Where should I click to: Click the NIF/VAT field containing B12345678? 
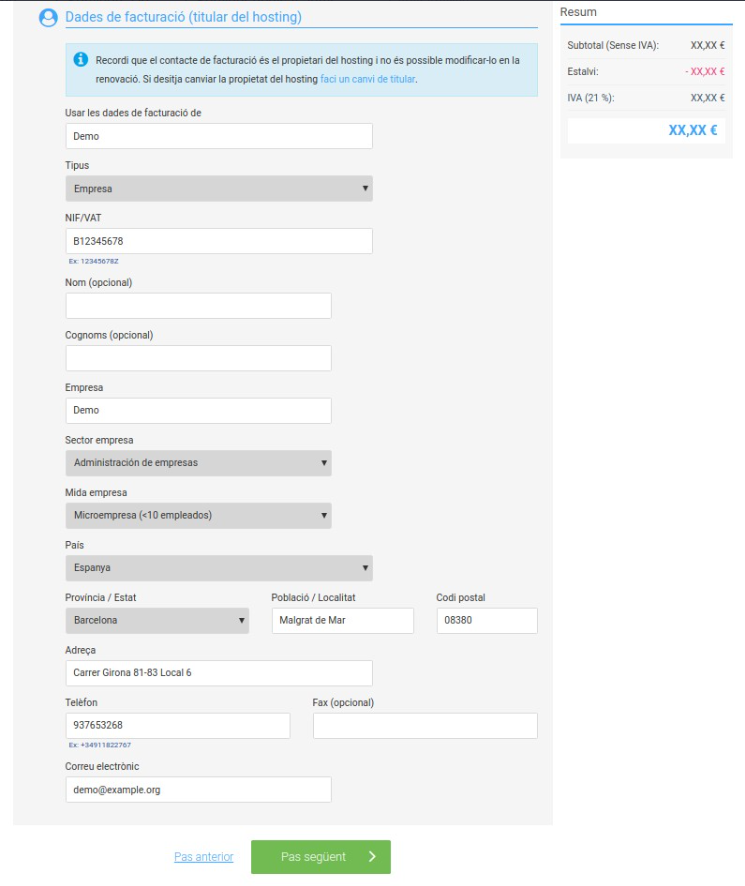point(219,241)
